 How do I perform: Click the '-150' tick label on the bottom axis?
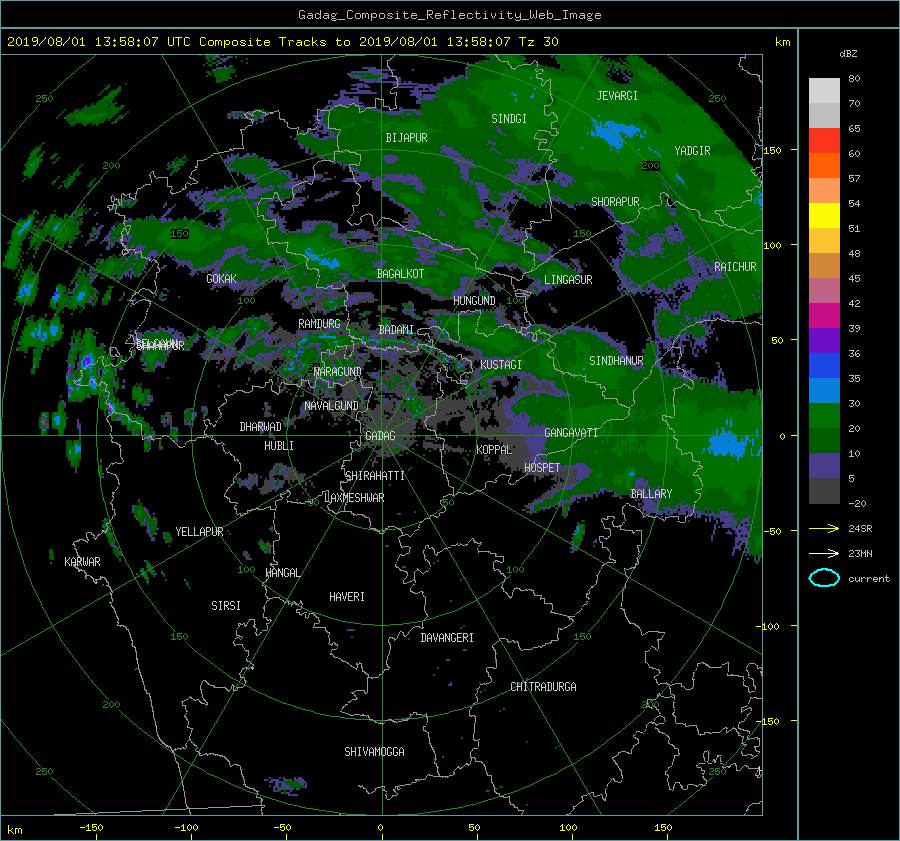click(x=91, y=827)
